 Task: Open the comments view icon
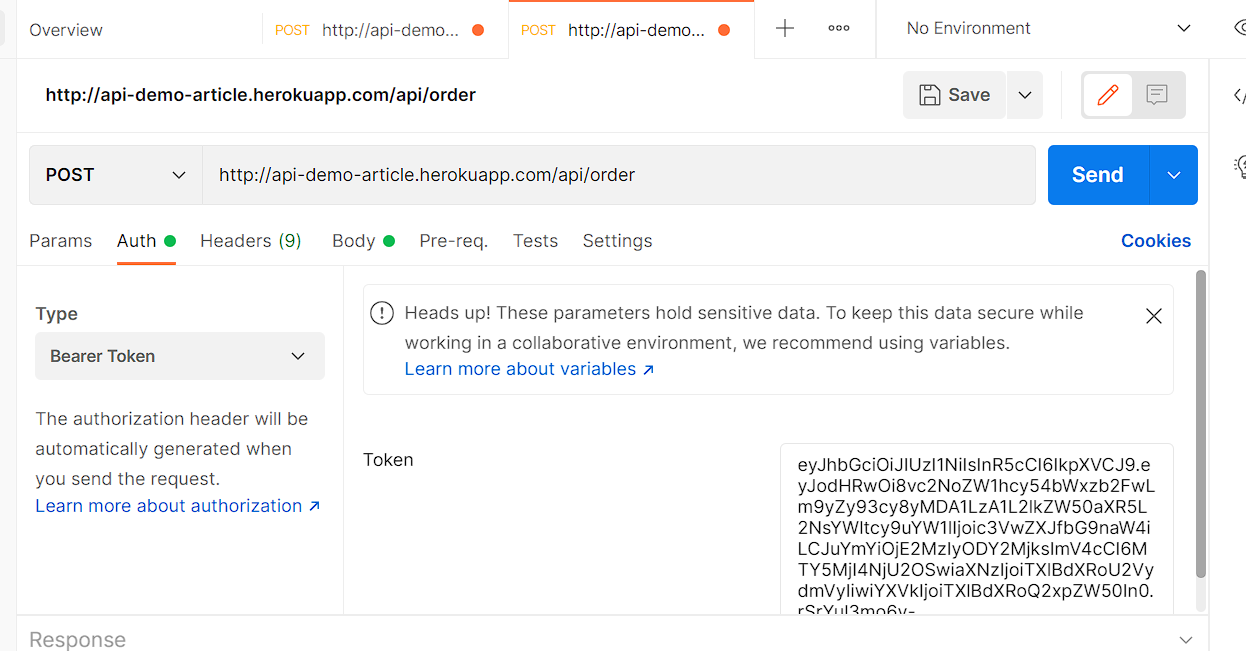(1157, 95)
